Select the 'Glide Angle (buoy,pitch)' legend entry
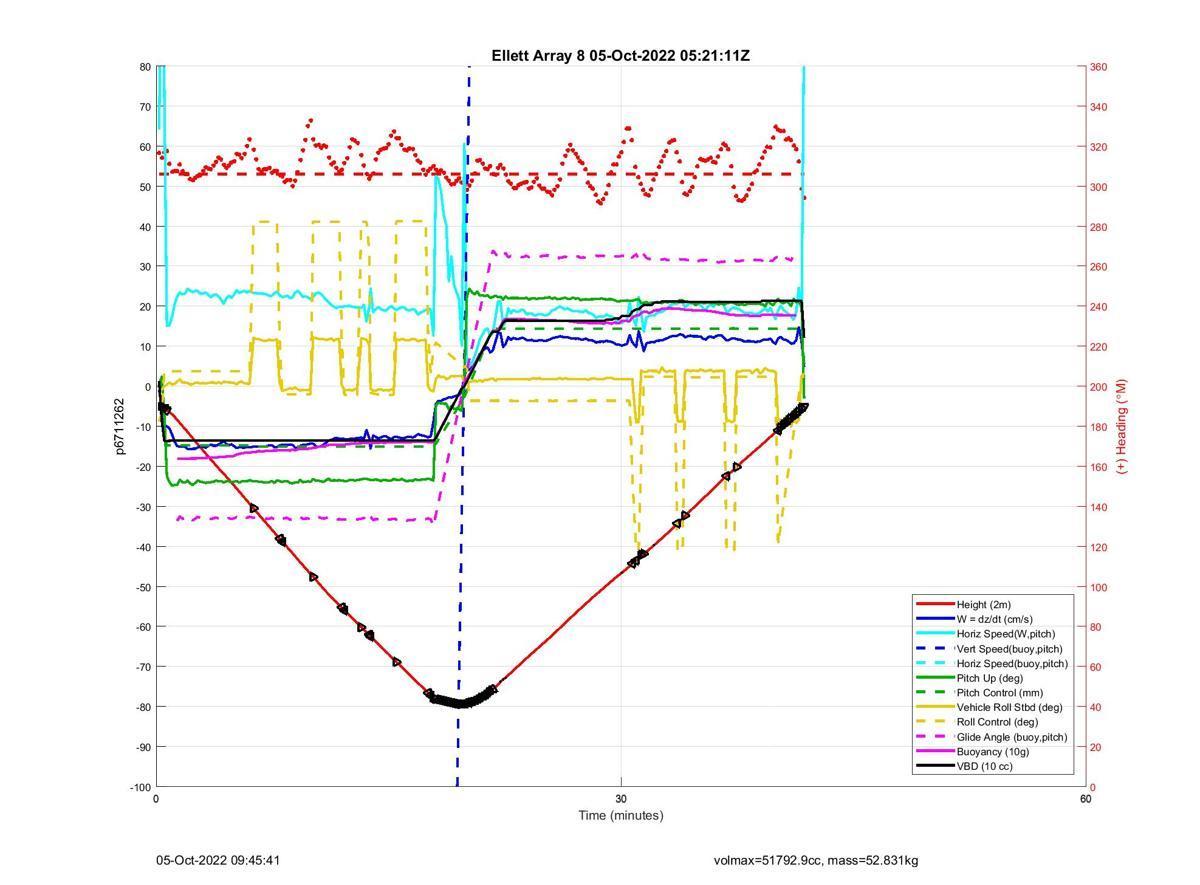Screen dimensions: 1200x885 (x=991, y=737)
